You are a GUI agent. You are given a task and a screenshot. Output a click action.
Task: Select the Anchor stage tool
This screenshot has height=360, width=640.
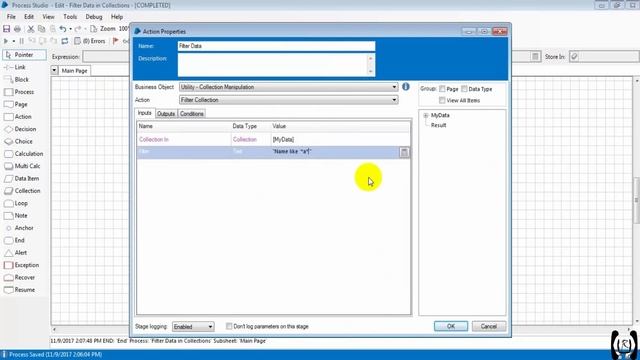coord(19,228)
